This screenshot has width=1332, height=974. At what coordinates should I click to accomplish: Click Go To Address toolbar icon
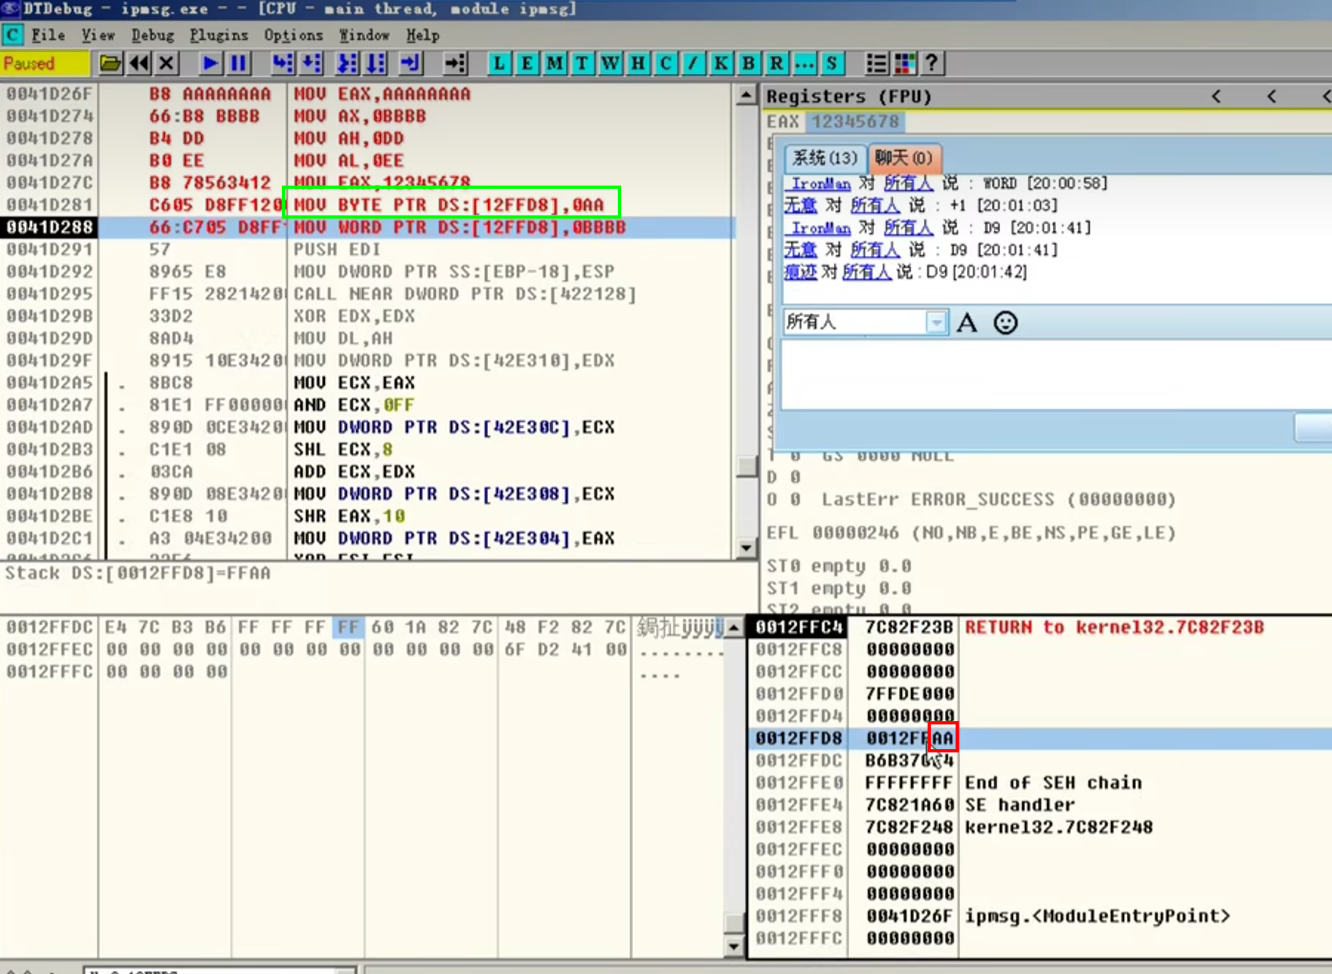455,63
